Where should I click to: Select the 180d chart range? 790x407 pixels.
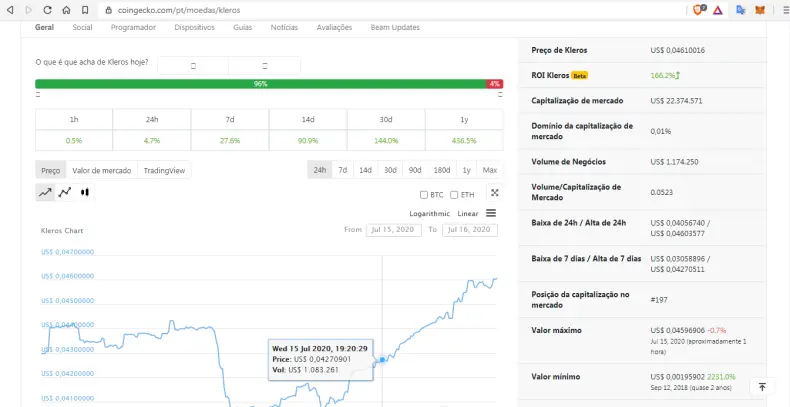[442, 170]
